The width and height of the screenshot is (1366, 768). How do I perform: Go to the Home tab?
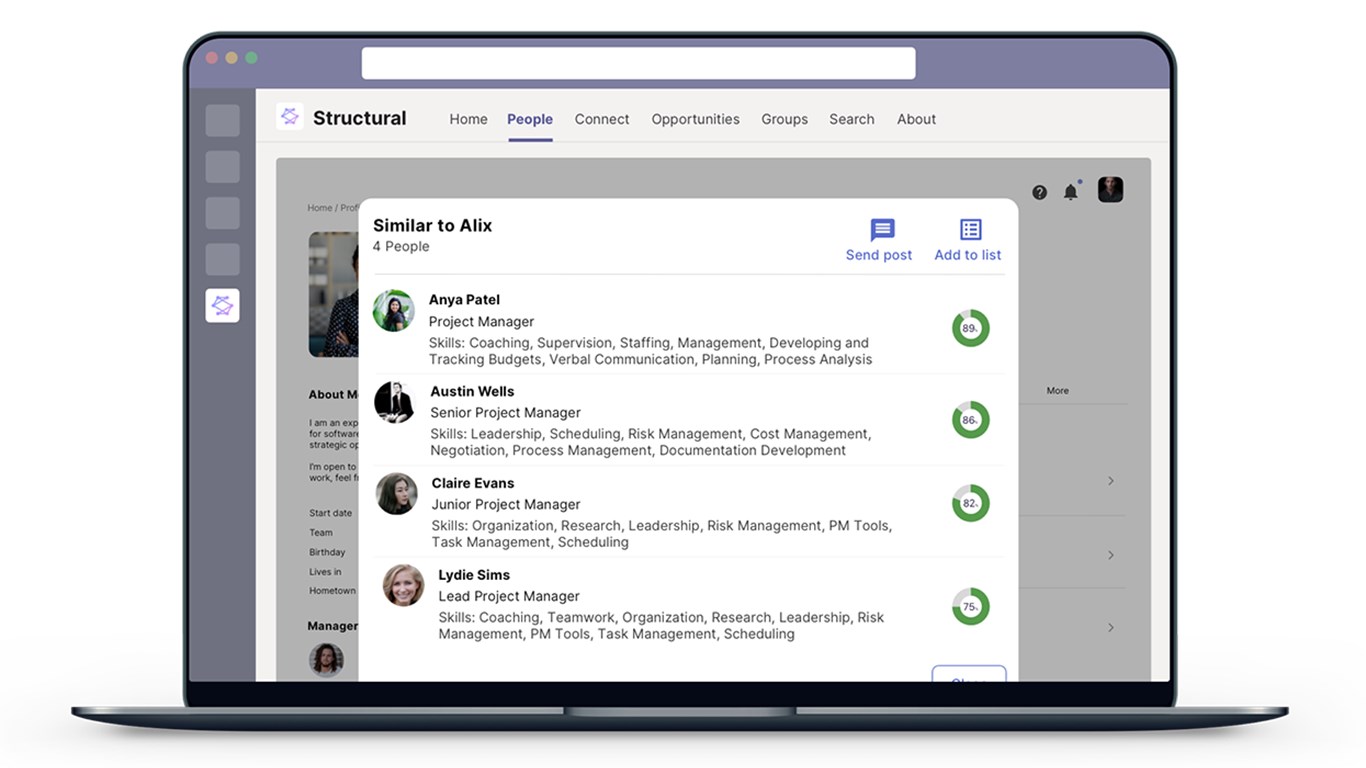tap(468, 119)
